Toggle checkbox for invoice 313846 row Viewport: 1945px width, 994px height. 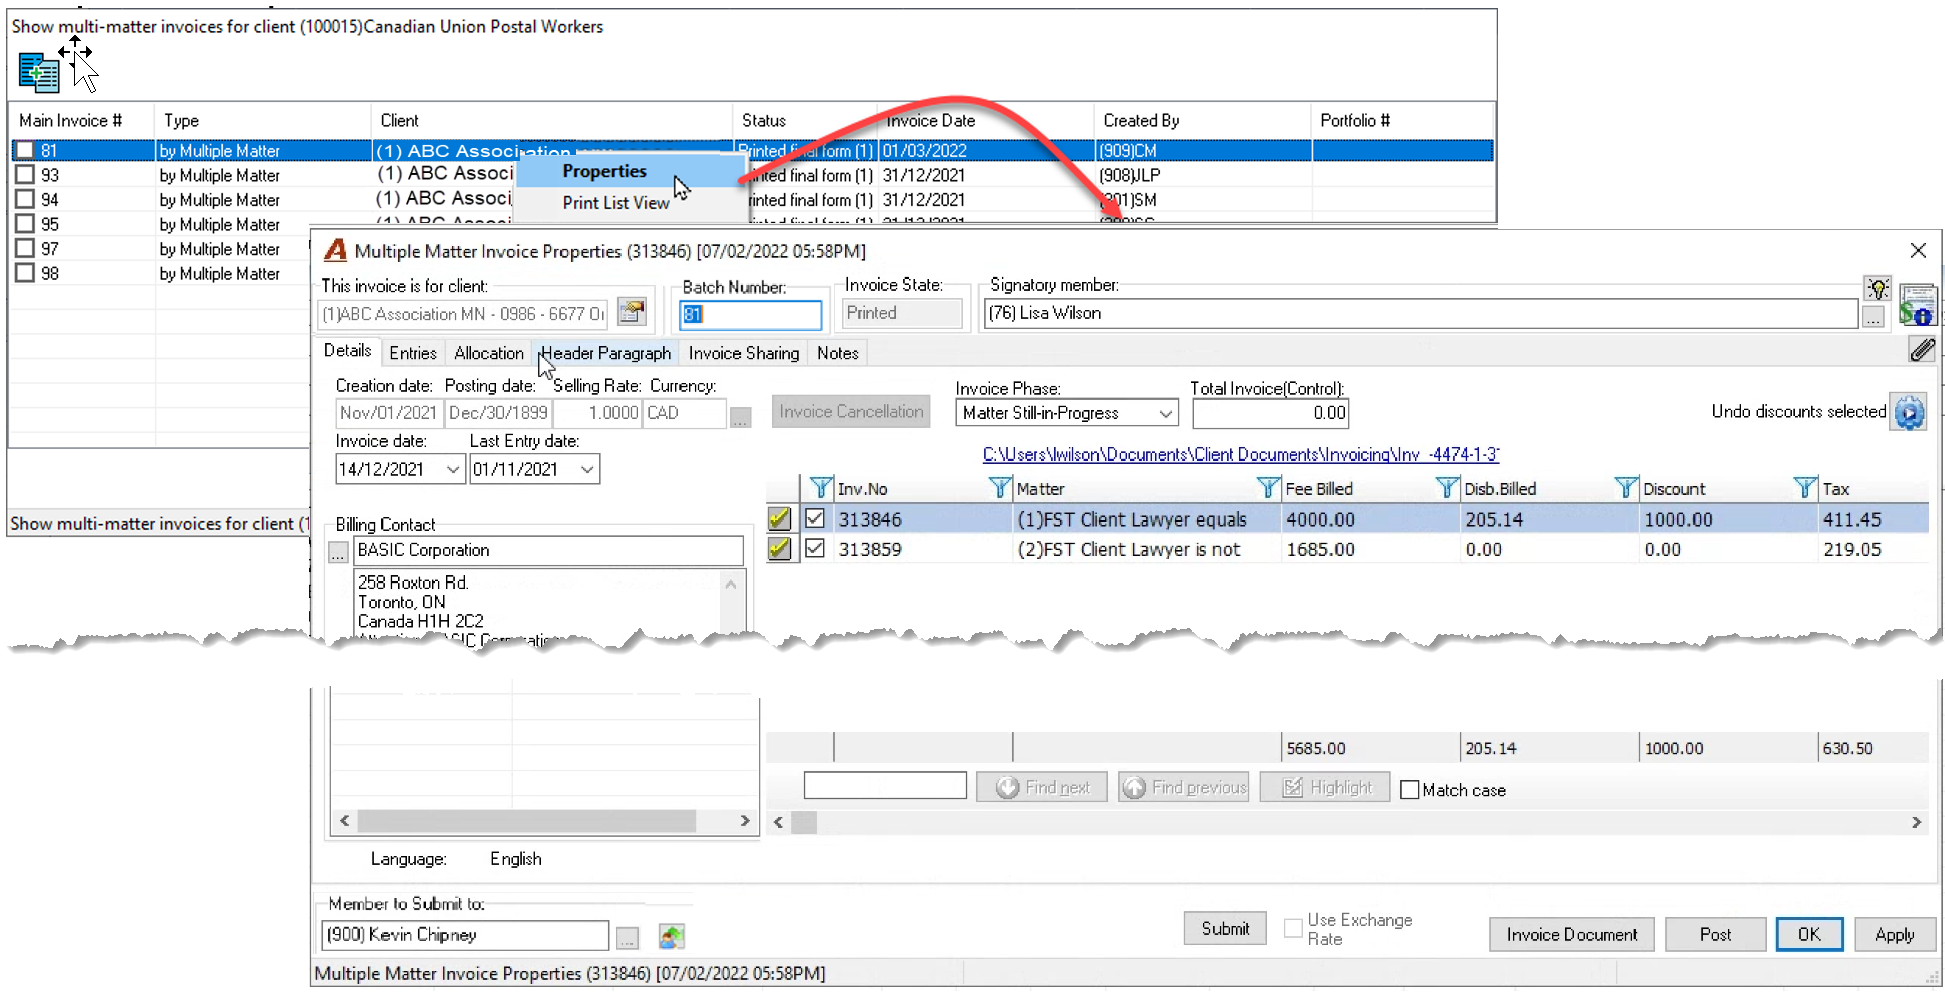point(815,519)
